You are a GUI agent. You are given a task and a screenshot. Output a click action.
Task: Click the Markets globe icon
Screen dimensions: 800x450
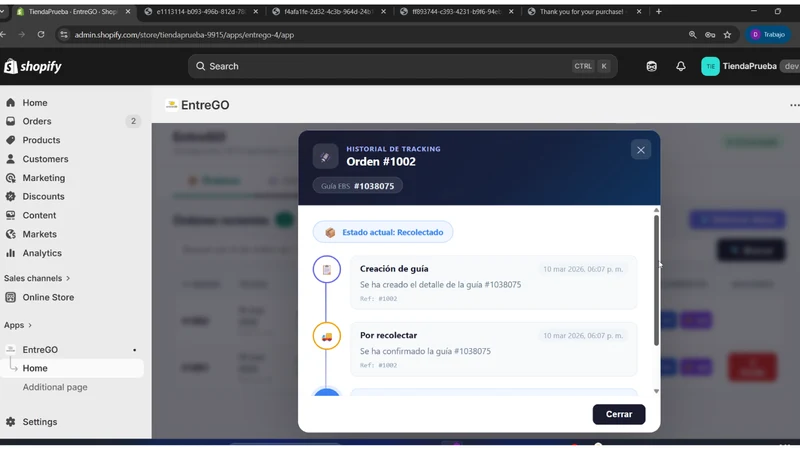click(11, 234)
